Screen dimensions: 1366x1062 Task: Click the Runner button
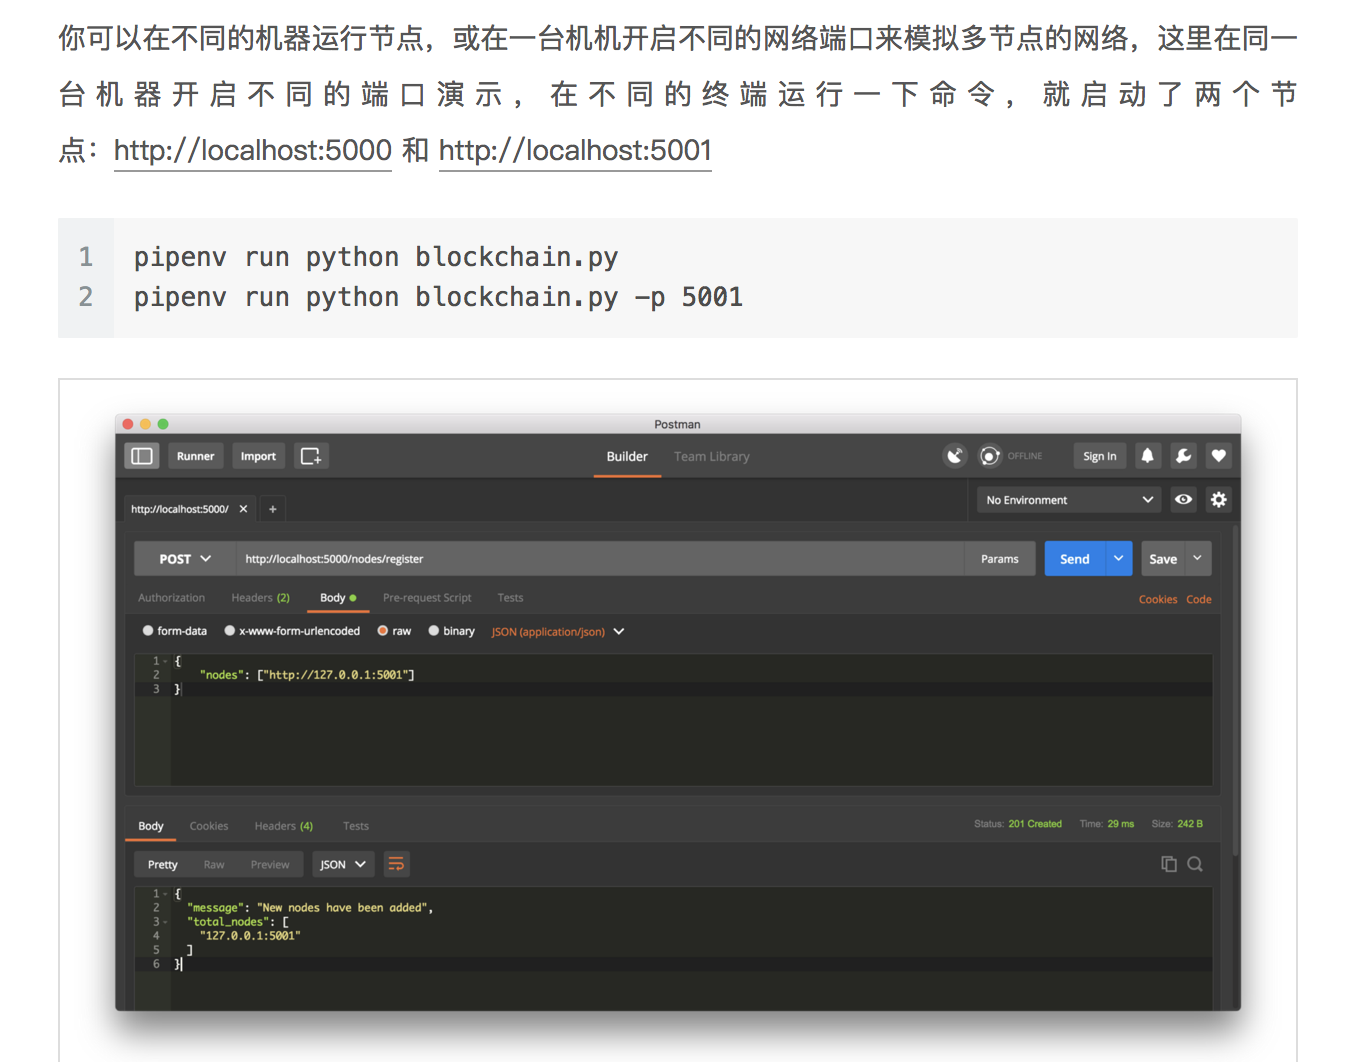tap(196, 456)
